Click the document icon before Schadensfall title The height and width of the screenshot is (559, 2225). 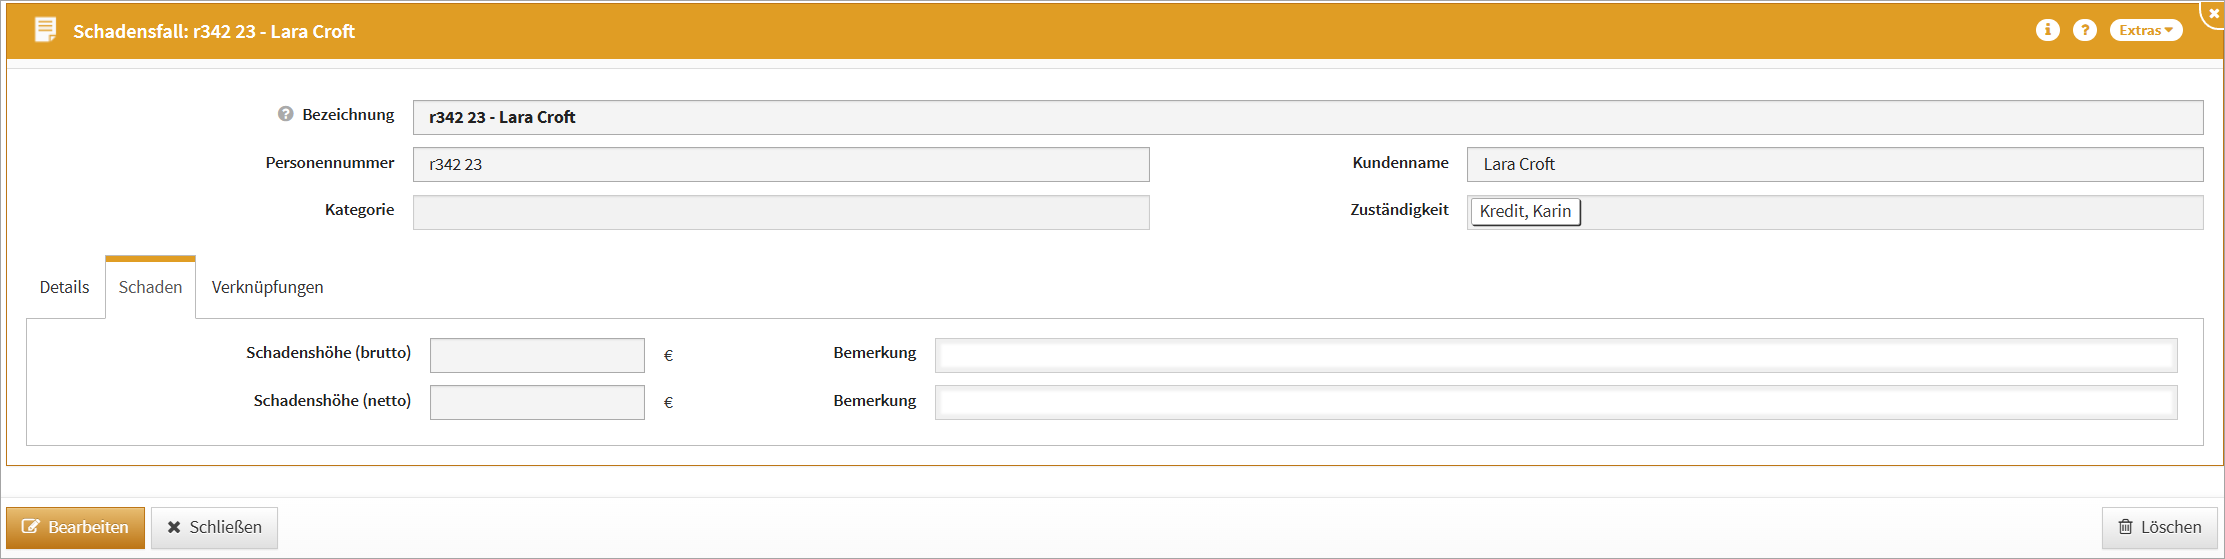[45, 30]
